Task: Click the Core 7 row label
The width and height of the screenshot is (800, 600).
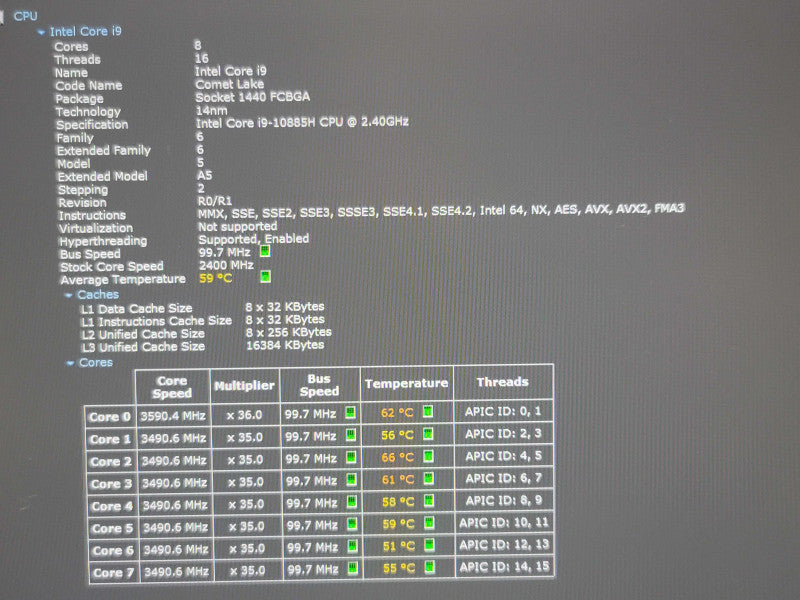Action: (113, 573)
